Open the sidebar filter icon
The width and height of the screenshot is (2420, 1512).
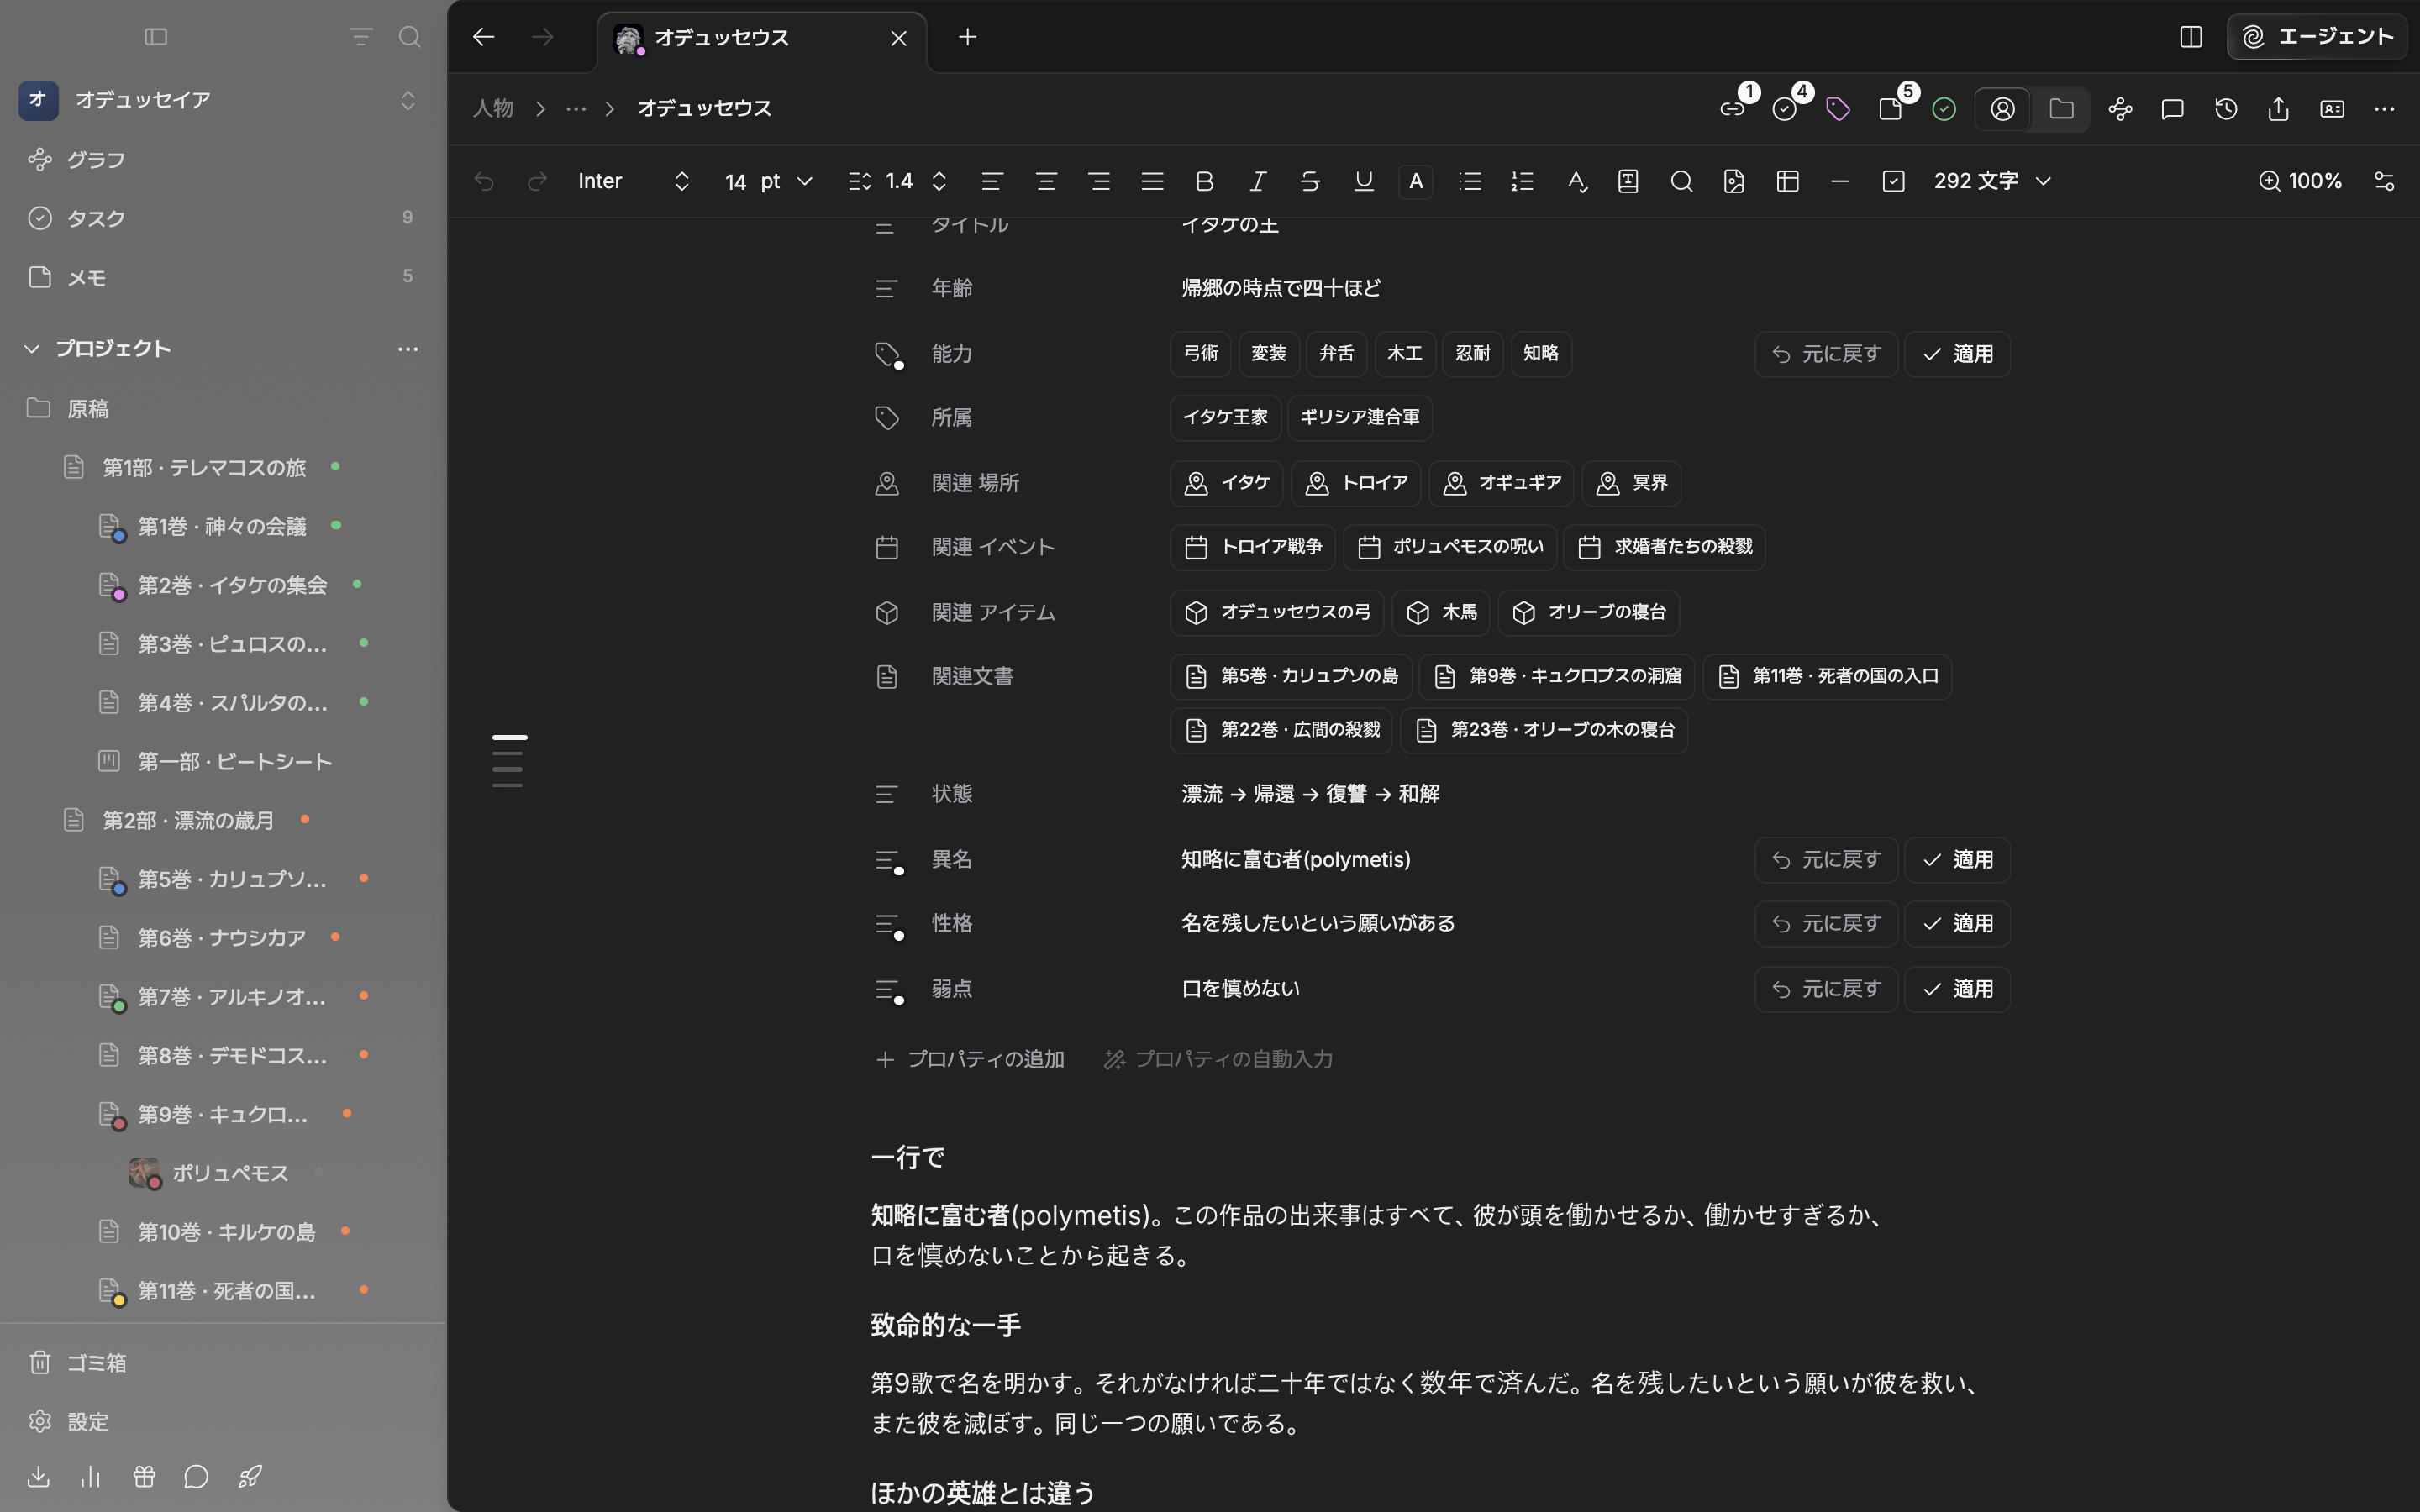point(361,37)
